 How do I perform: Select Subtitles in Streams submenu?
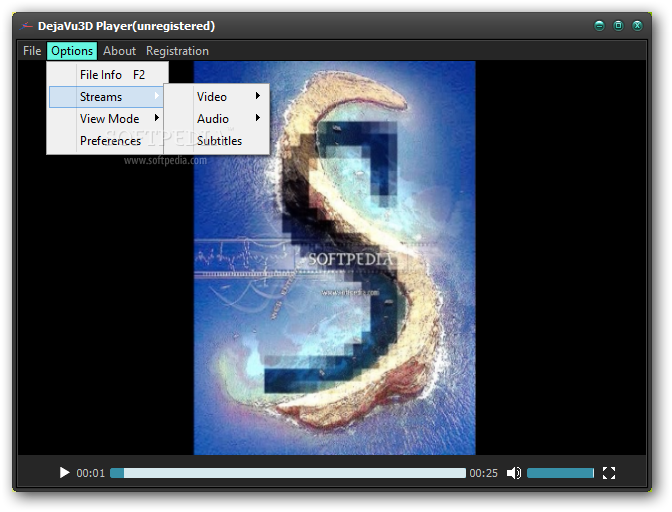point(217,141)
